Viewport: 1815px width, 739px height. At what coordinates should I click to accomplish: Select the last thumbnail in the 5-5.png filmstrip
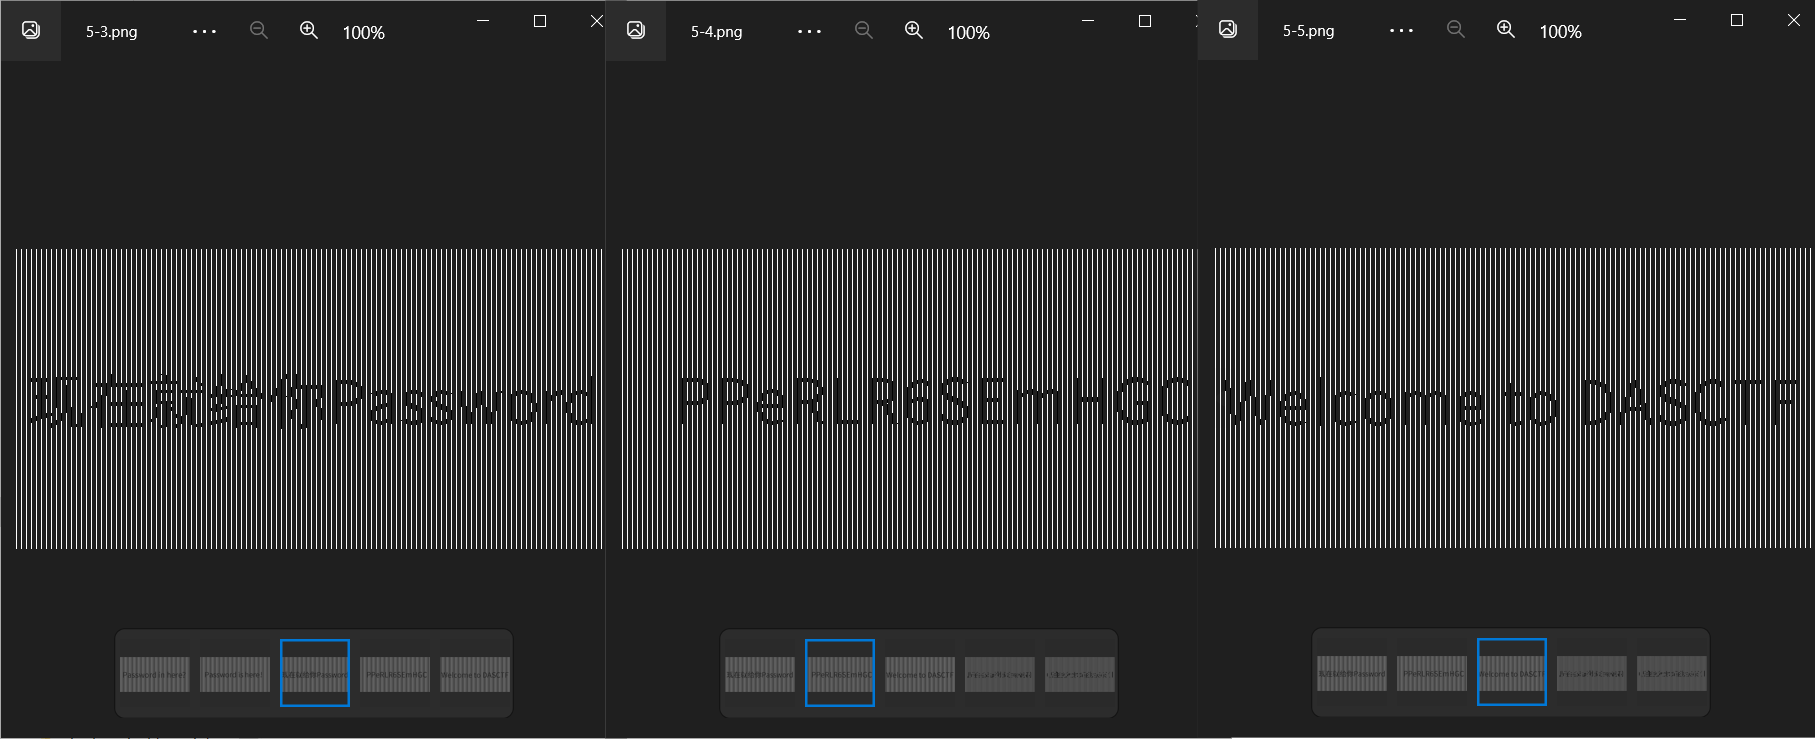tap(1672, 673)
